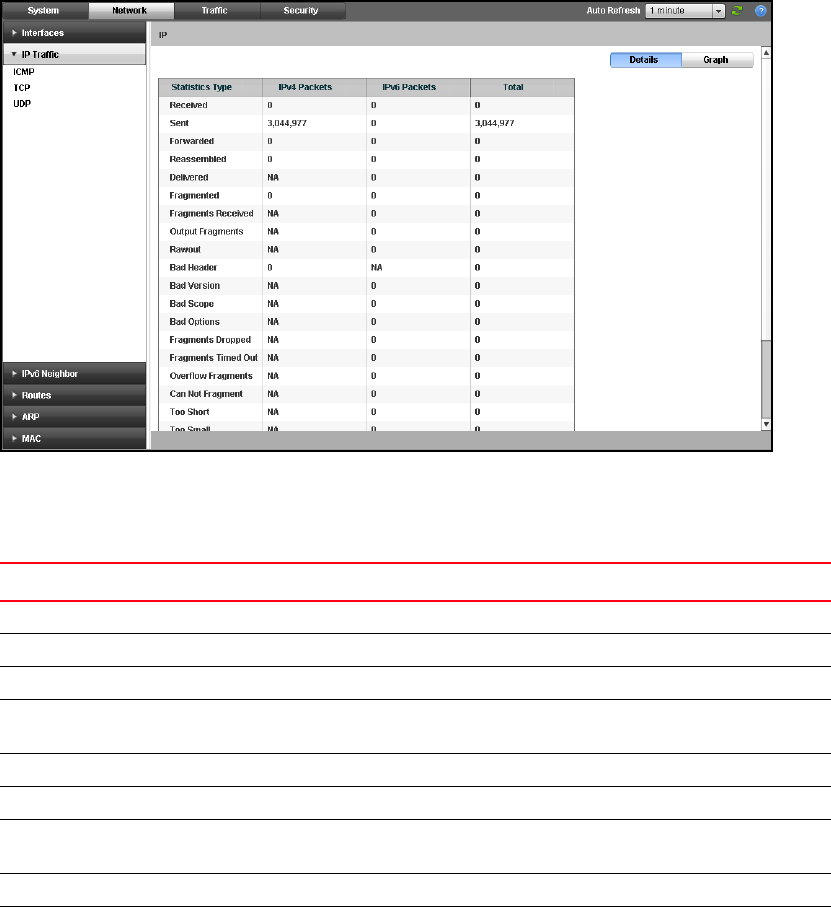The height and width of the screenshot is (907, 831).
Task: Expand the MAC section
Action: coord(74,438)
